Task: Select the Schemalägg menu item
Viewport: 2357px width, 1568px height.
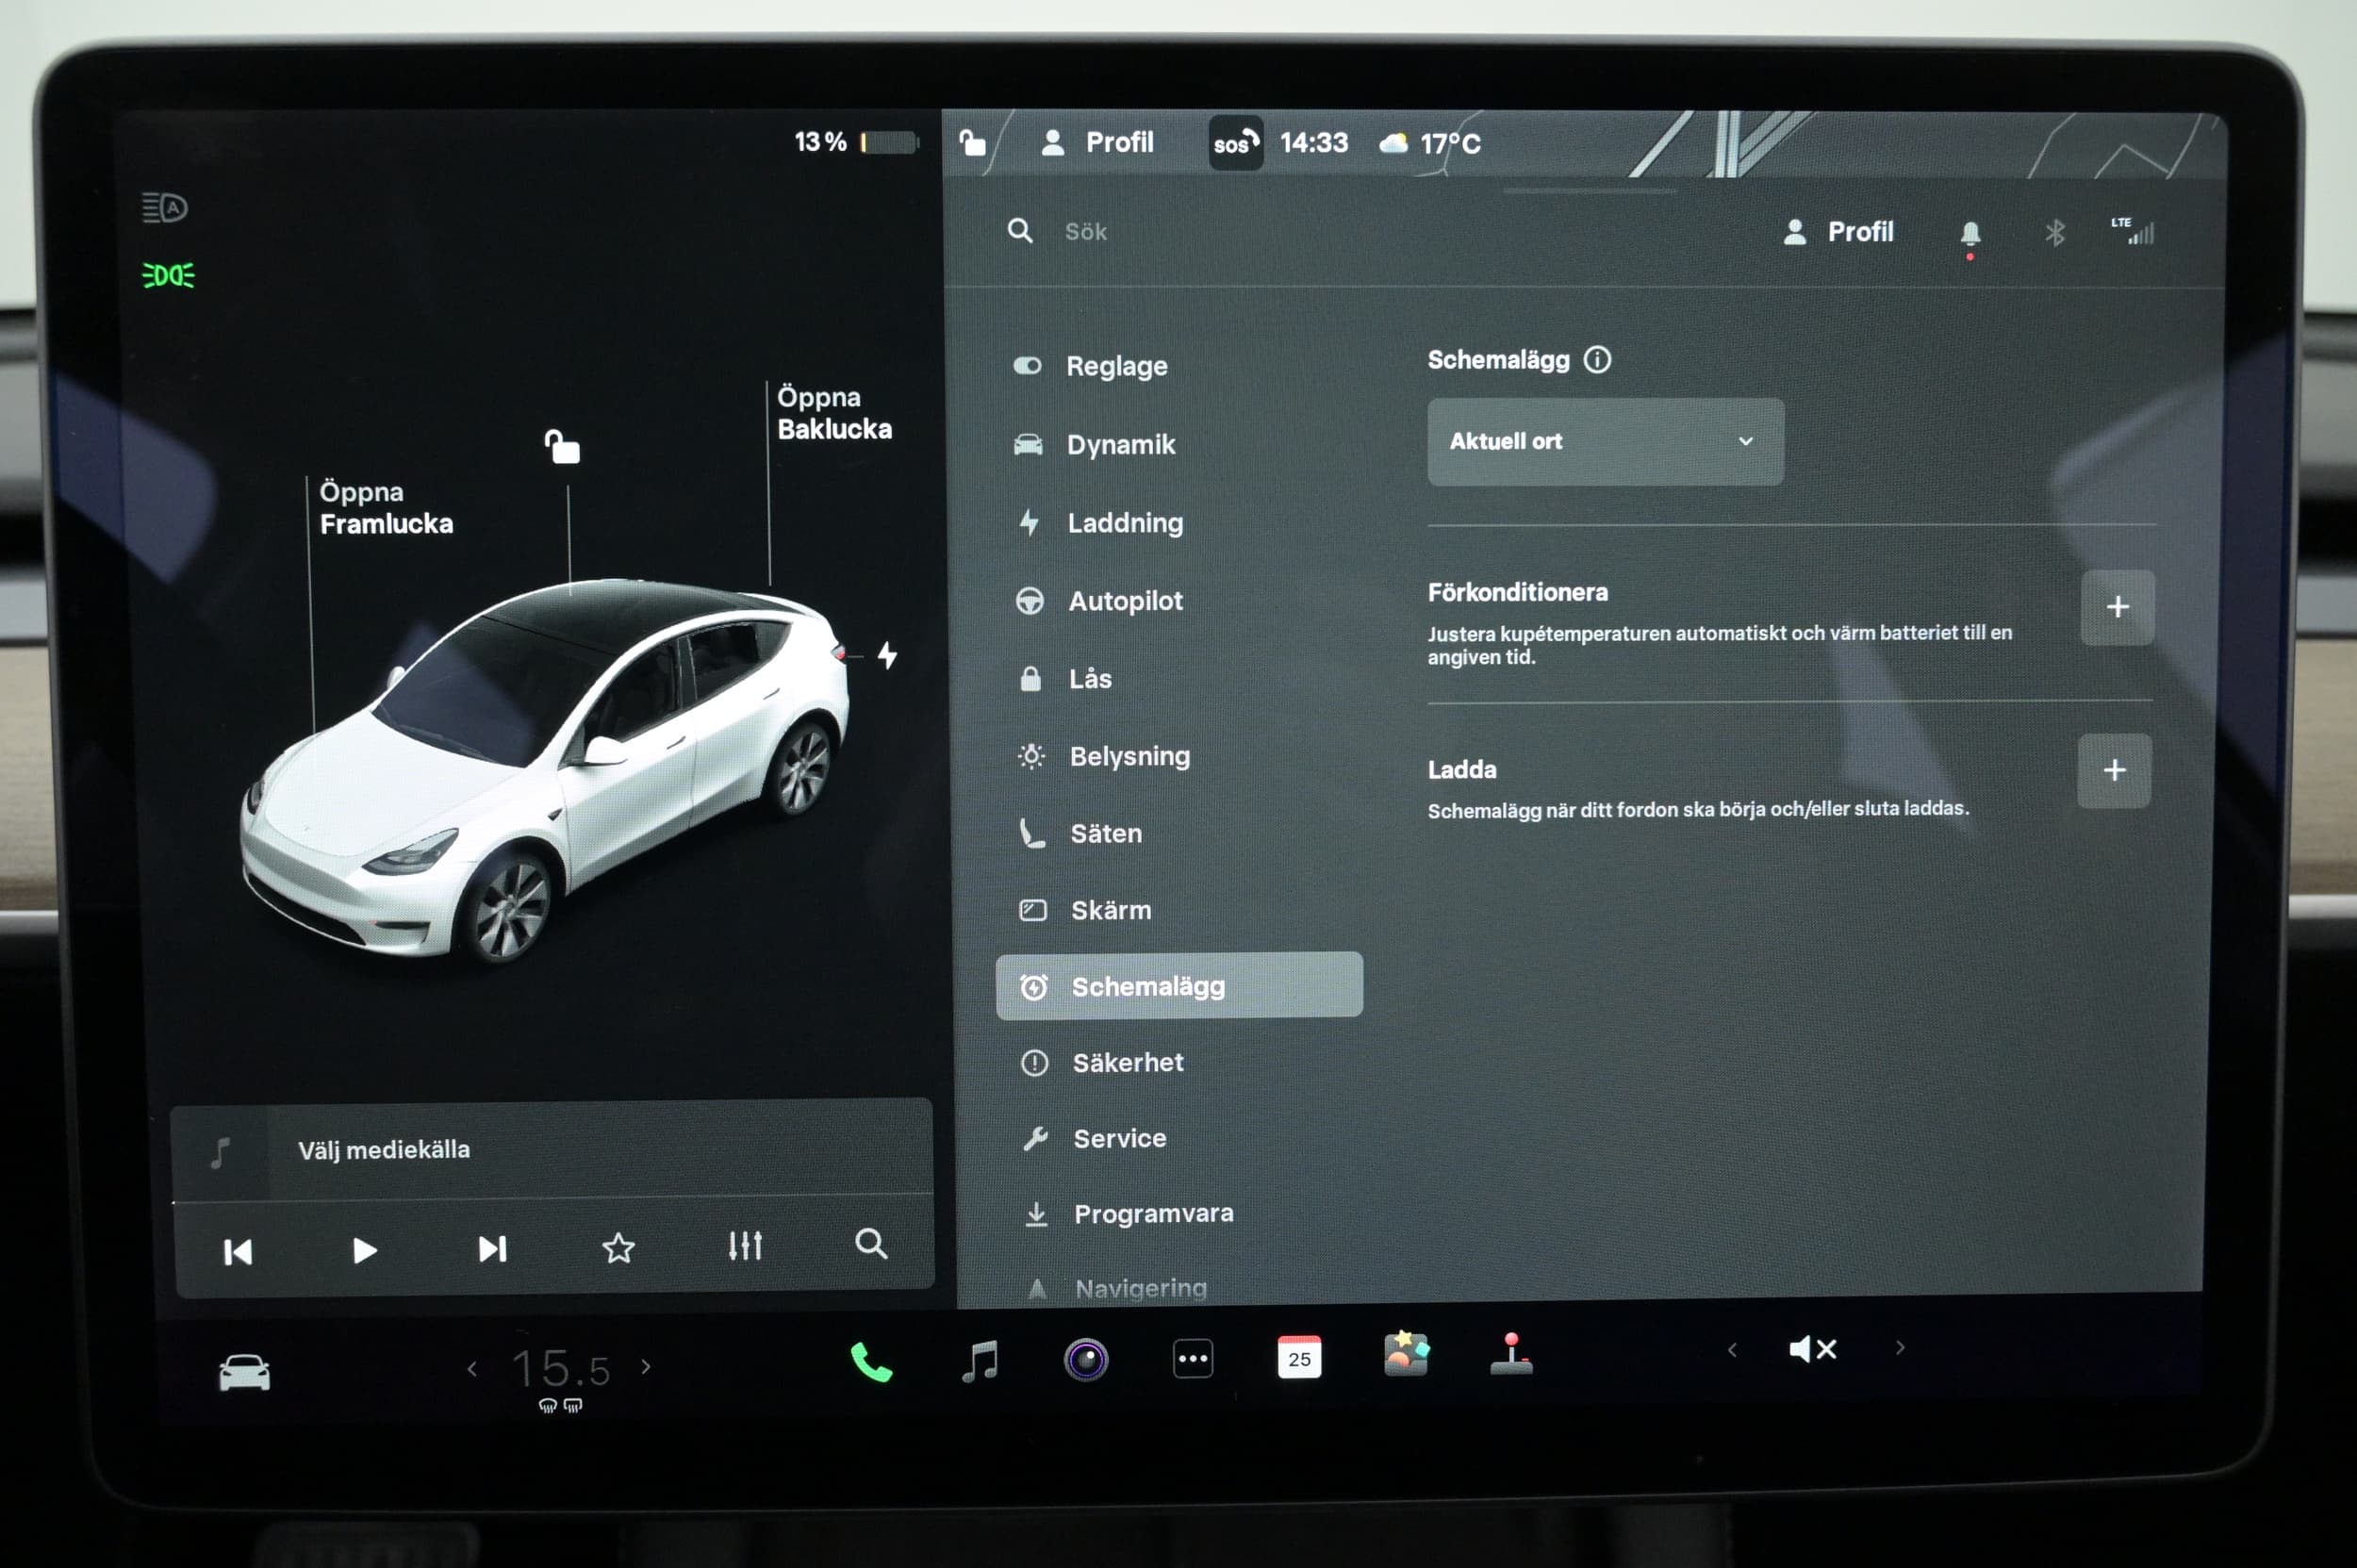Action: click(x=1179, y=985)
